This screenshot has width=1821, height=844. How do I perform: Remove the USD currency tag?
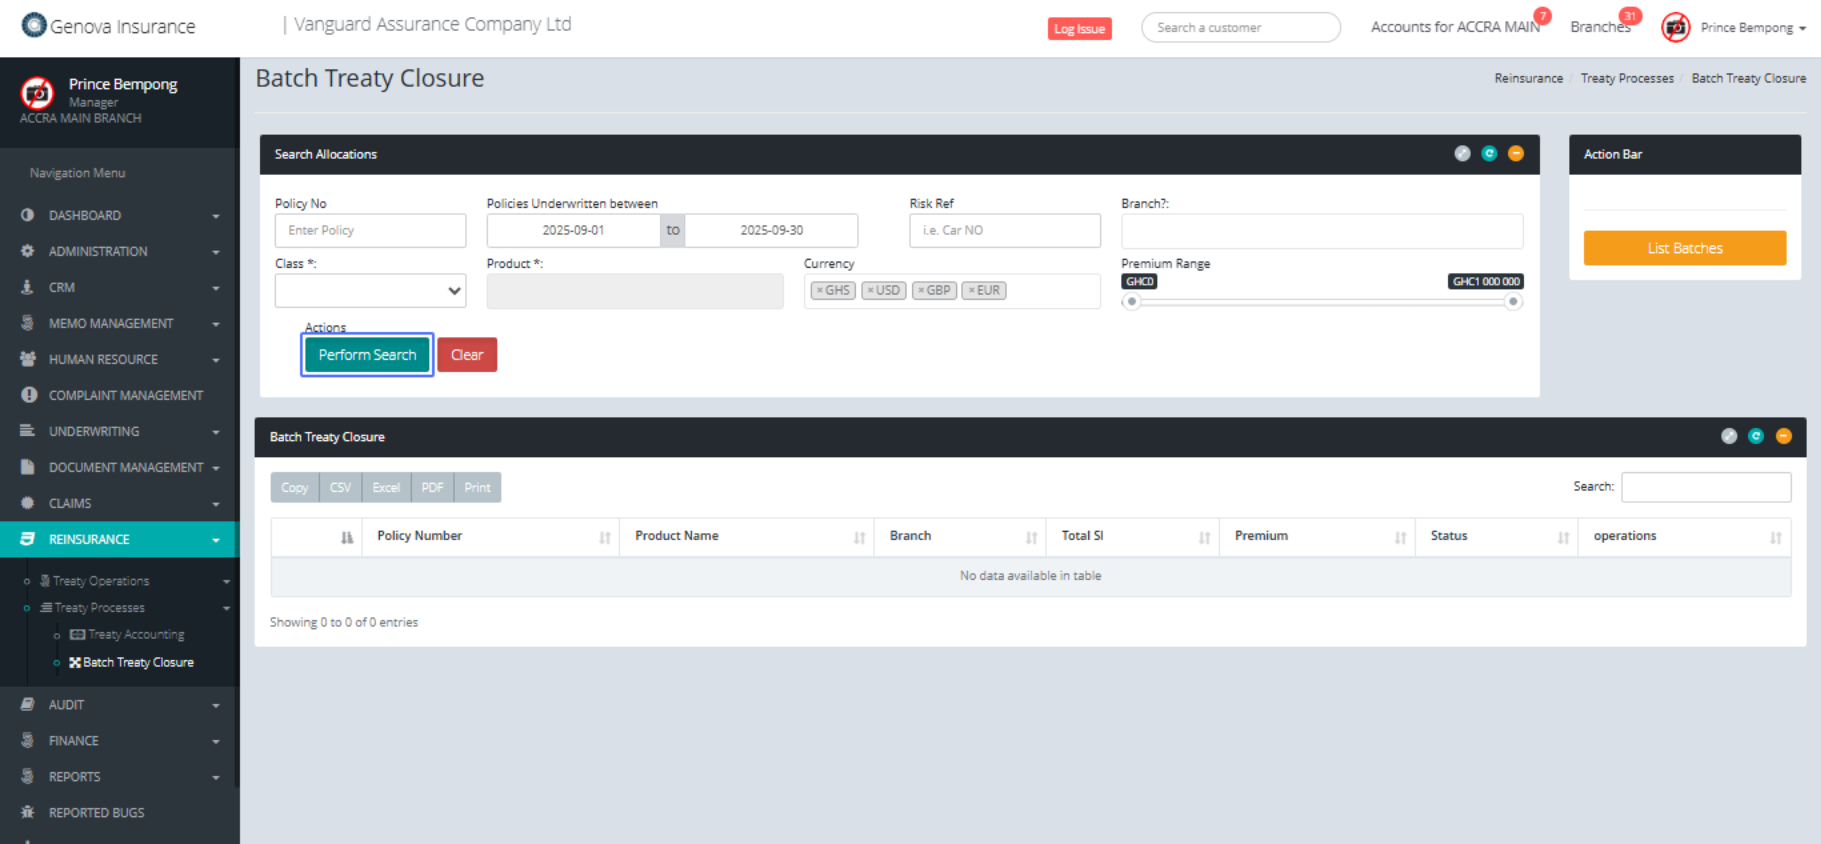pyautogui.click(x=871, y=291)
